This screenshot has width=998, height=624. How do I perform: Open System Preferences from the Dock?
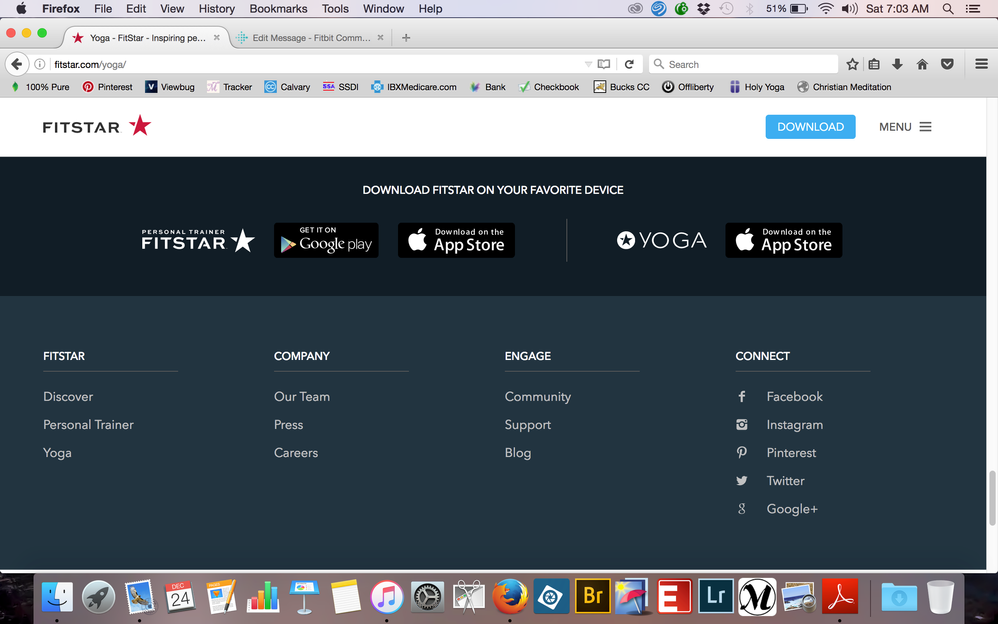pyautogui.click(x=428, y=597)
